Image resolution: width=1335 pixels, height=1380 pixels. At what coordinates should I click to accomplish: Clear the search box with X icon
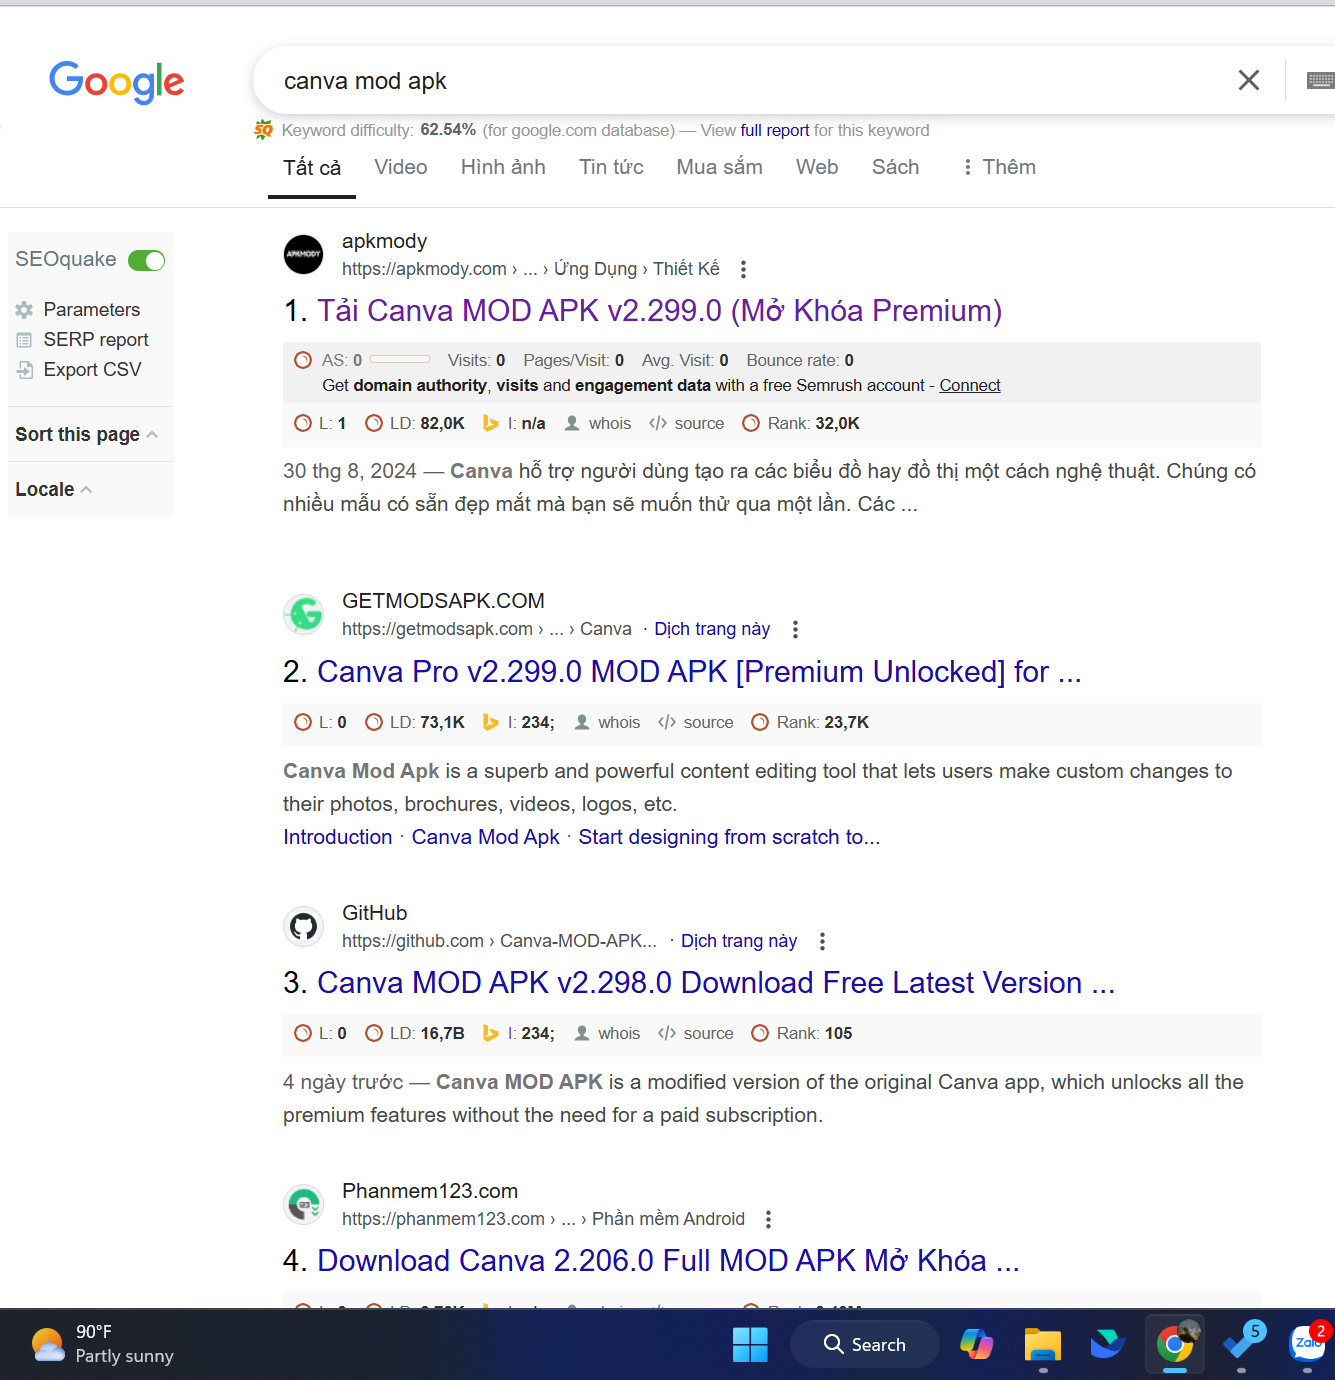point(1248,80)
